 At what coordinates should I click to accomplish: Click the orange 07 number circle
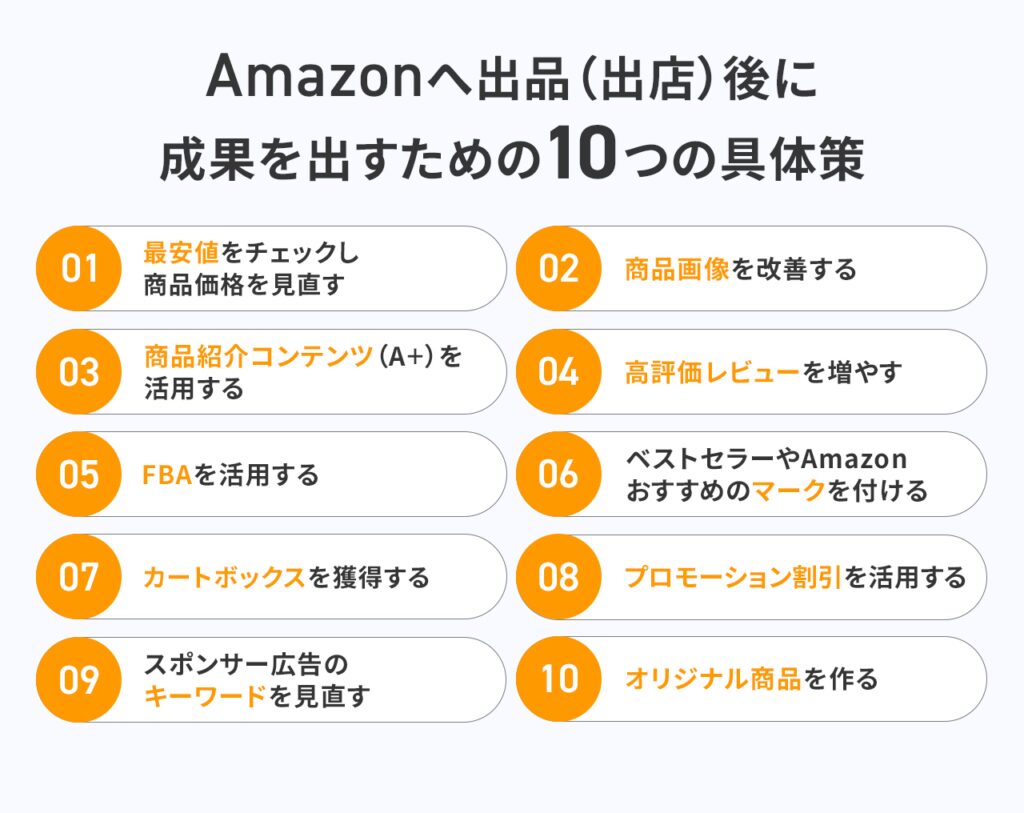point(78,577)
